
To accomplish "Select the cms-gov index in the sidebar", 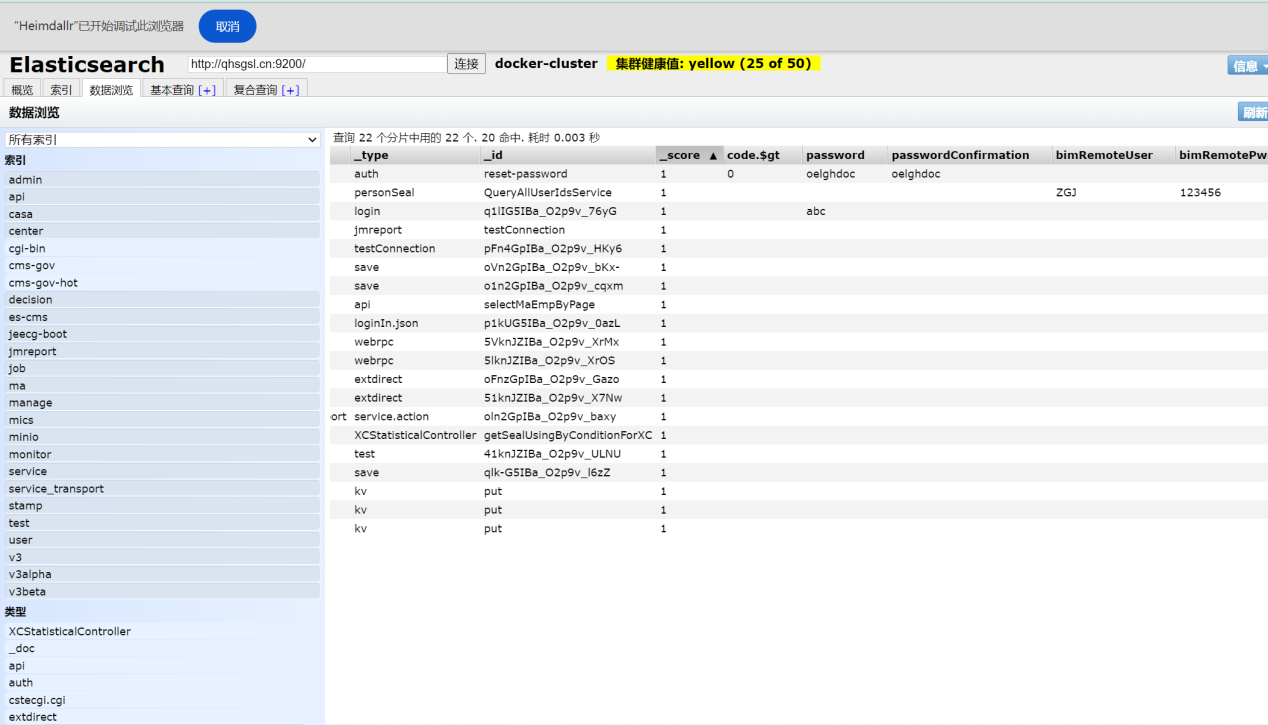I will (162, 266).
